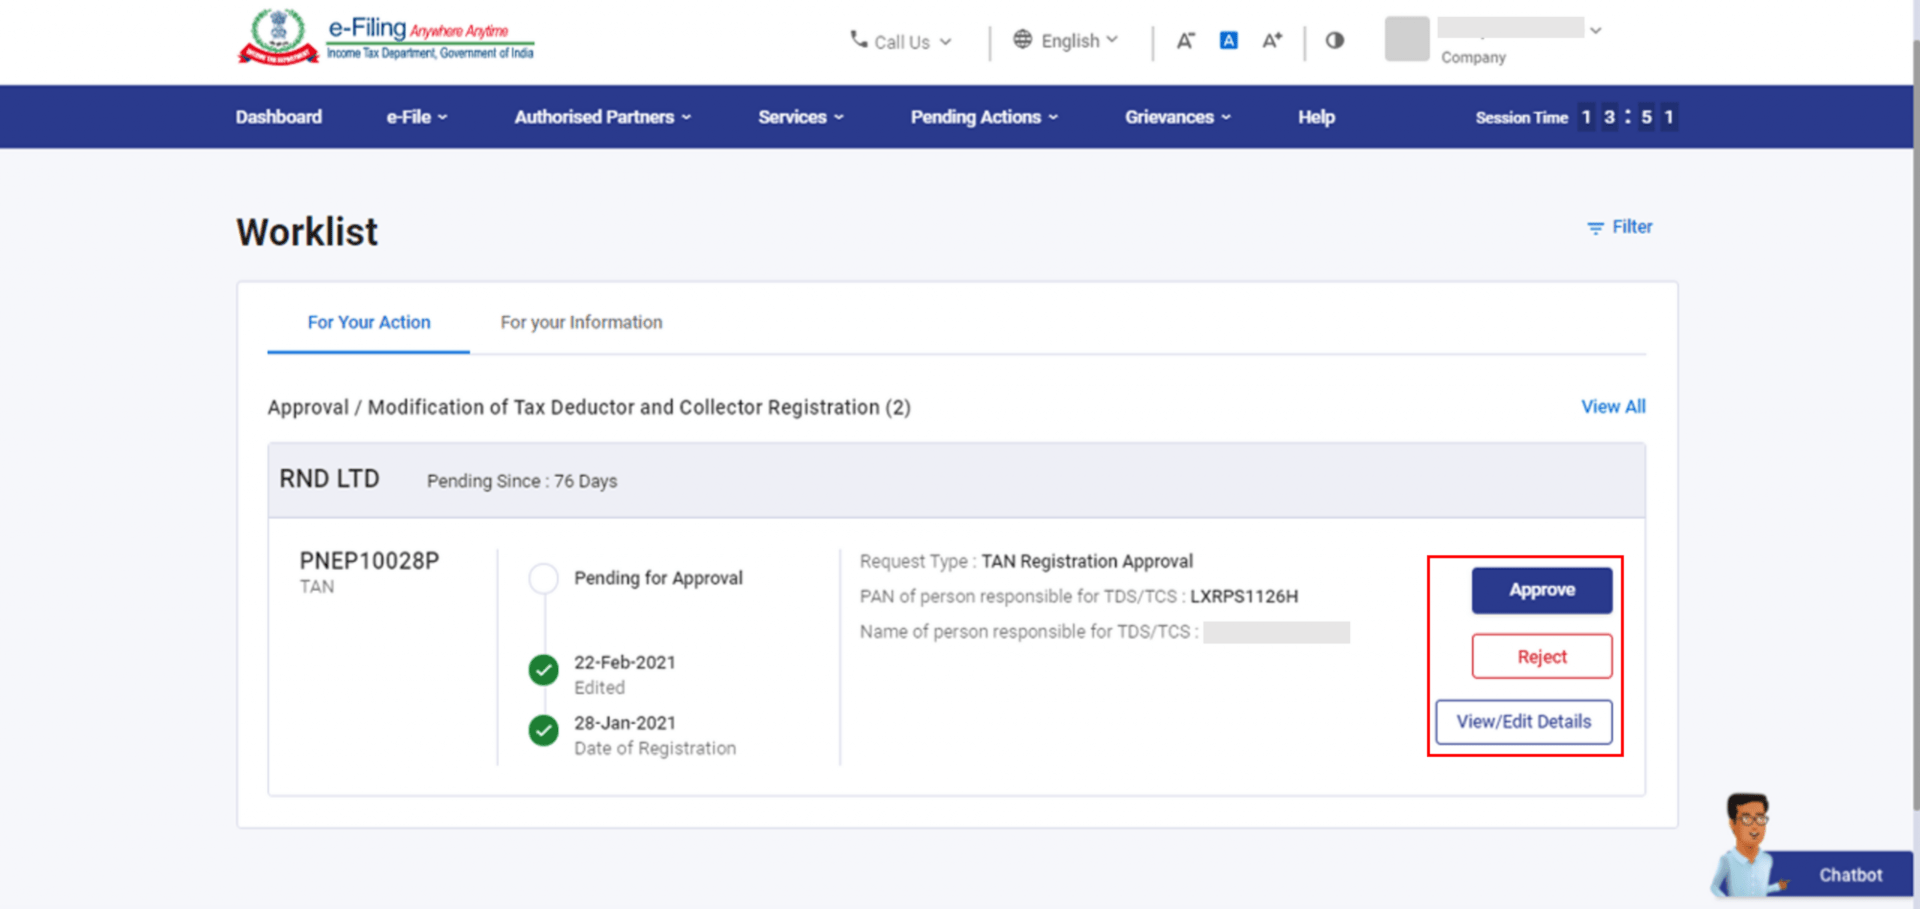Click the Filter icon on Worklist
The height and width of the screenshot is (909, 1920).
tap(1594, 228)
